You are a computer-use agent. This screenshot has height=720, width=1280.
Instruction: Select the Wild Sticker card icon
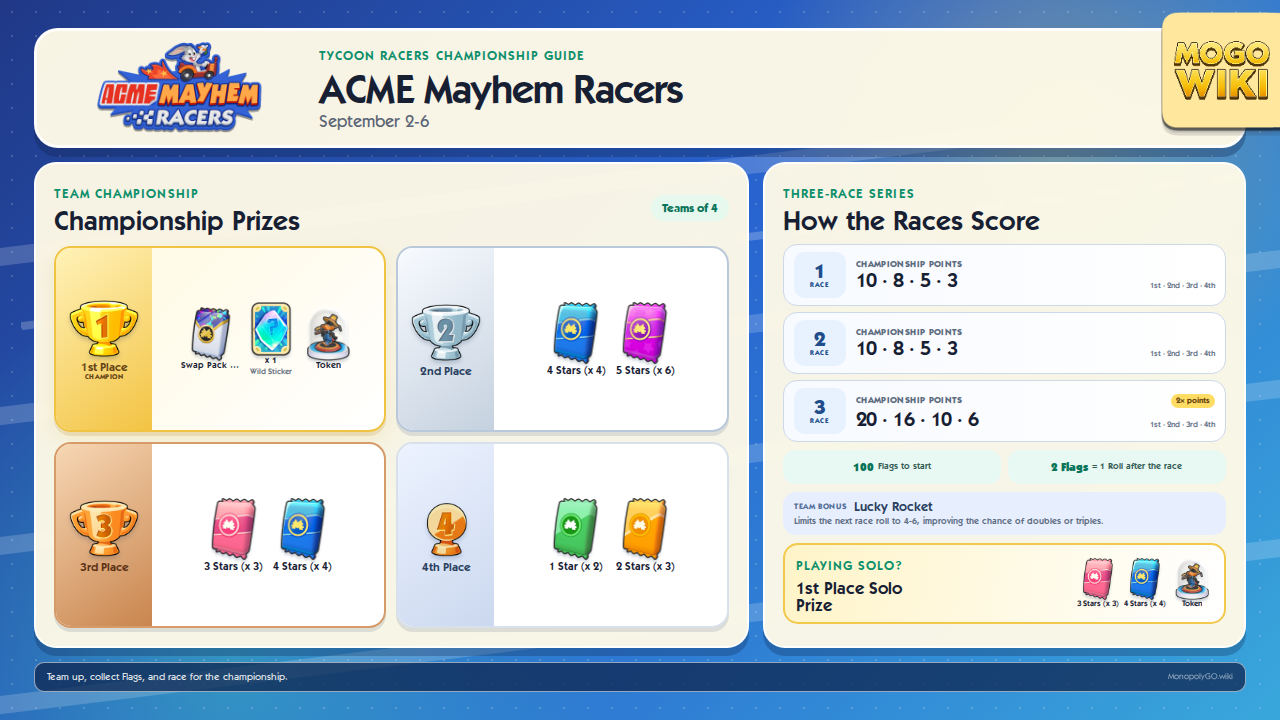[270, 329]
